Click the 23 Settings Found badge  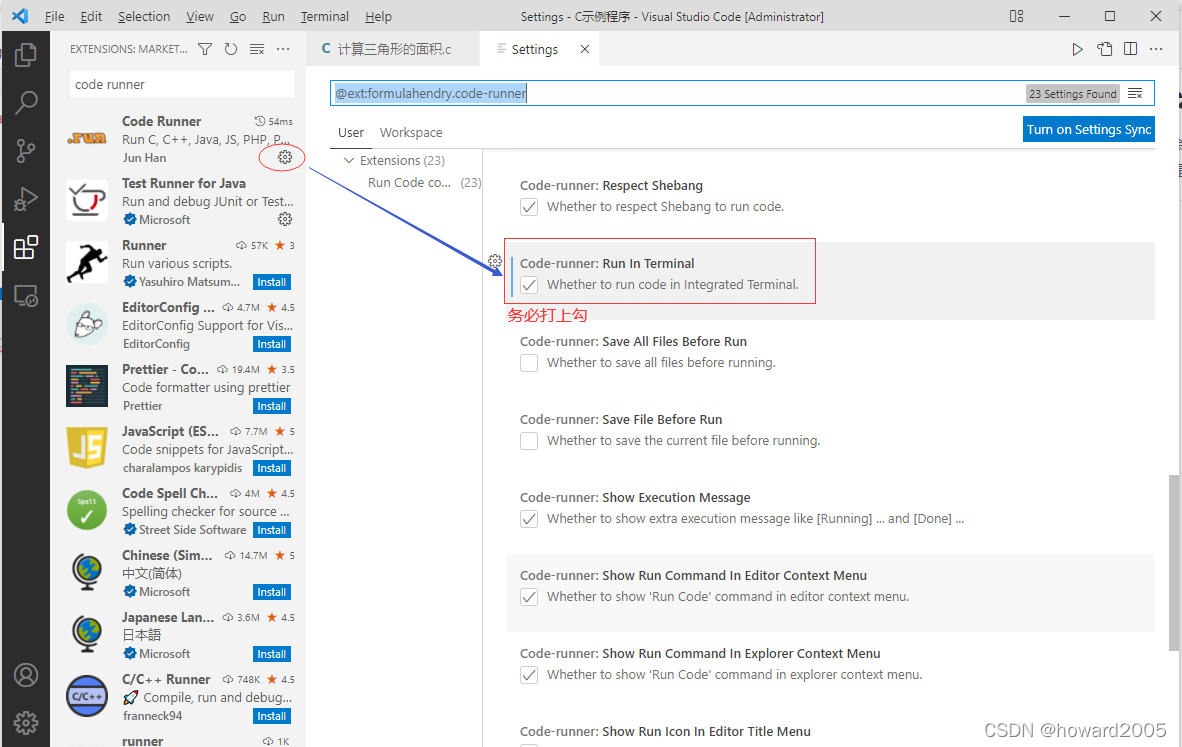click(1073, 93)
